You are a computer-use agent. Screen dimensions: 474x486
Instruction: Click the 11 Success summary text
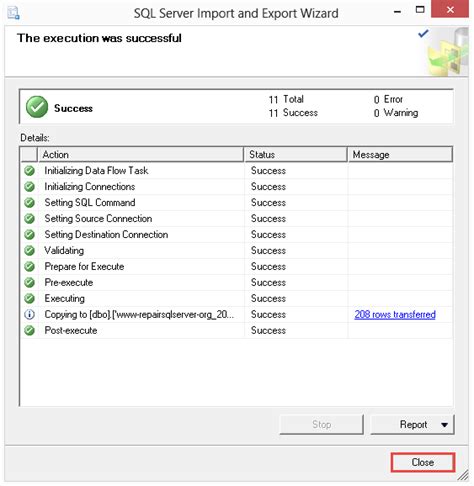pos(293,113)
